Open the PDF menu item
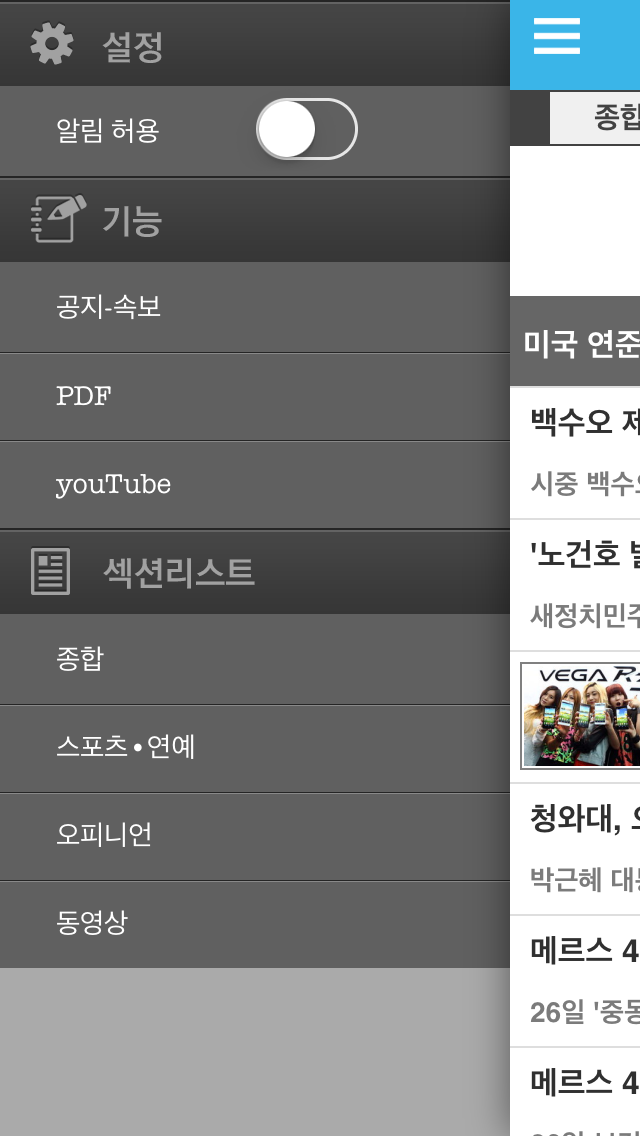Screen dimensions: 640x1136 [255, 397]
